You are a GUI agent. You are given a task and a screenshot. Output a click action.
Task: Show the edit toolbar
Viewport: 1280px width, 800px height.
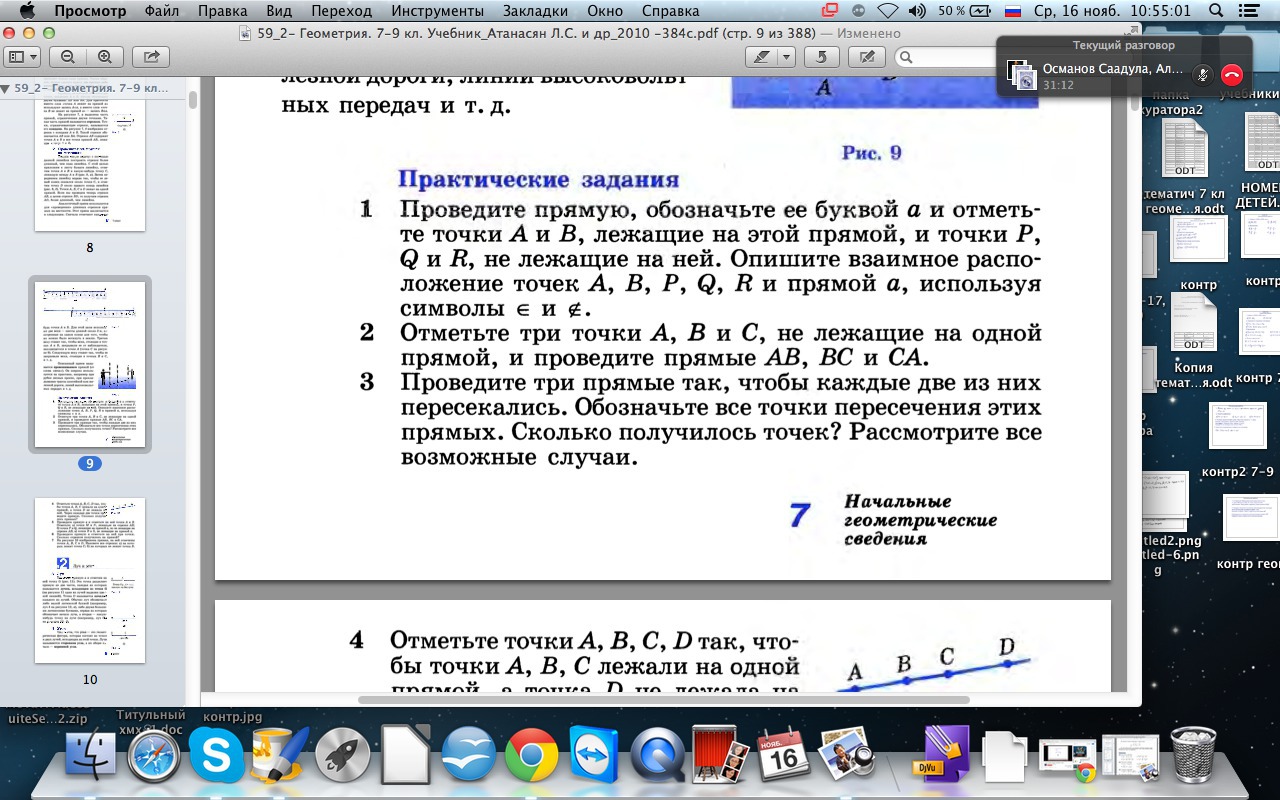coord(867,57)
